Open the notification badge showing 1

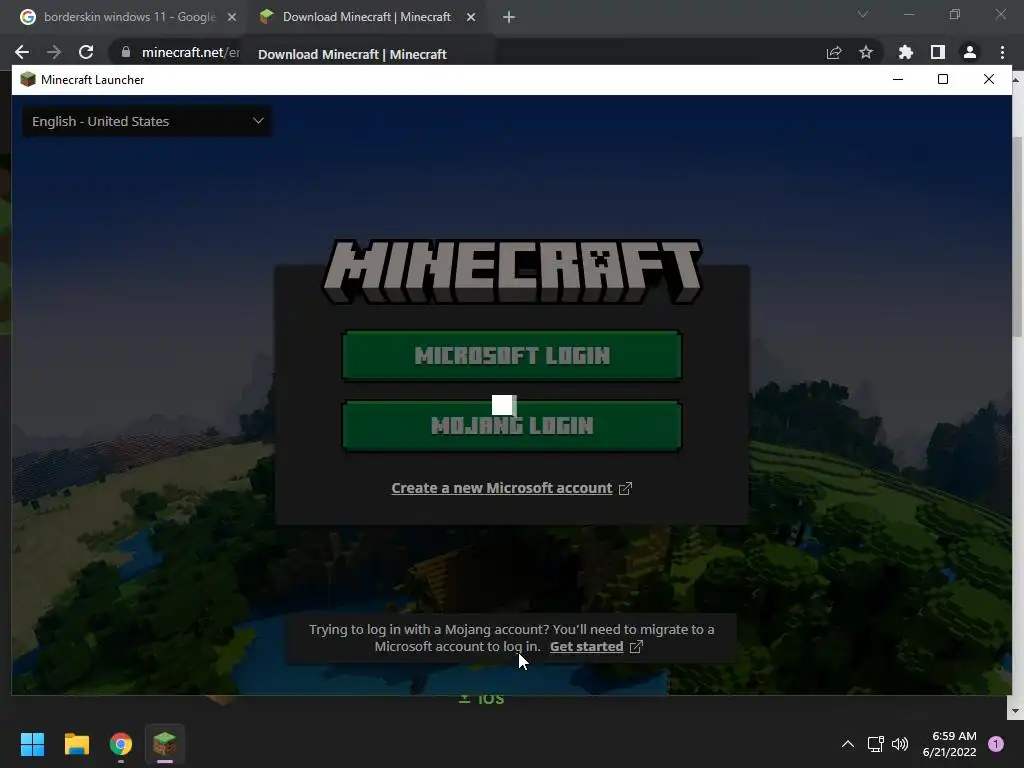pyautogui.click(x=996, y=744)
